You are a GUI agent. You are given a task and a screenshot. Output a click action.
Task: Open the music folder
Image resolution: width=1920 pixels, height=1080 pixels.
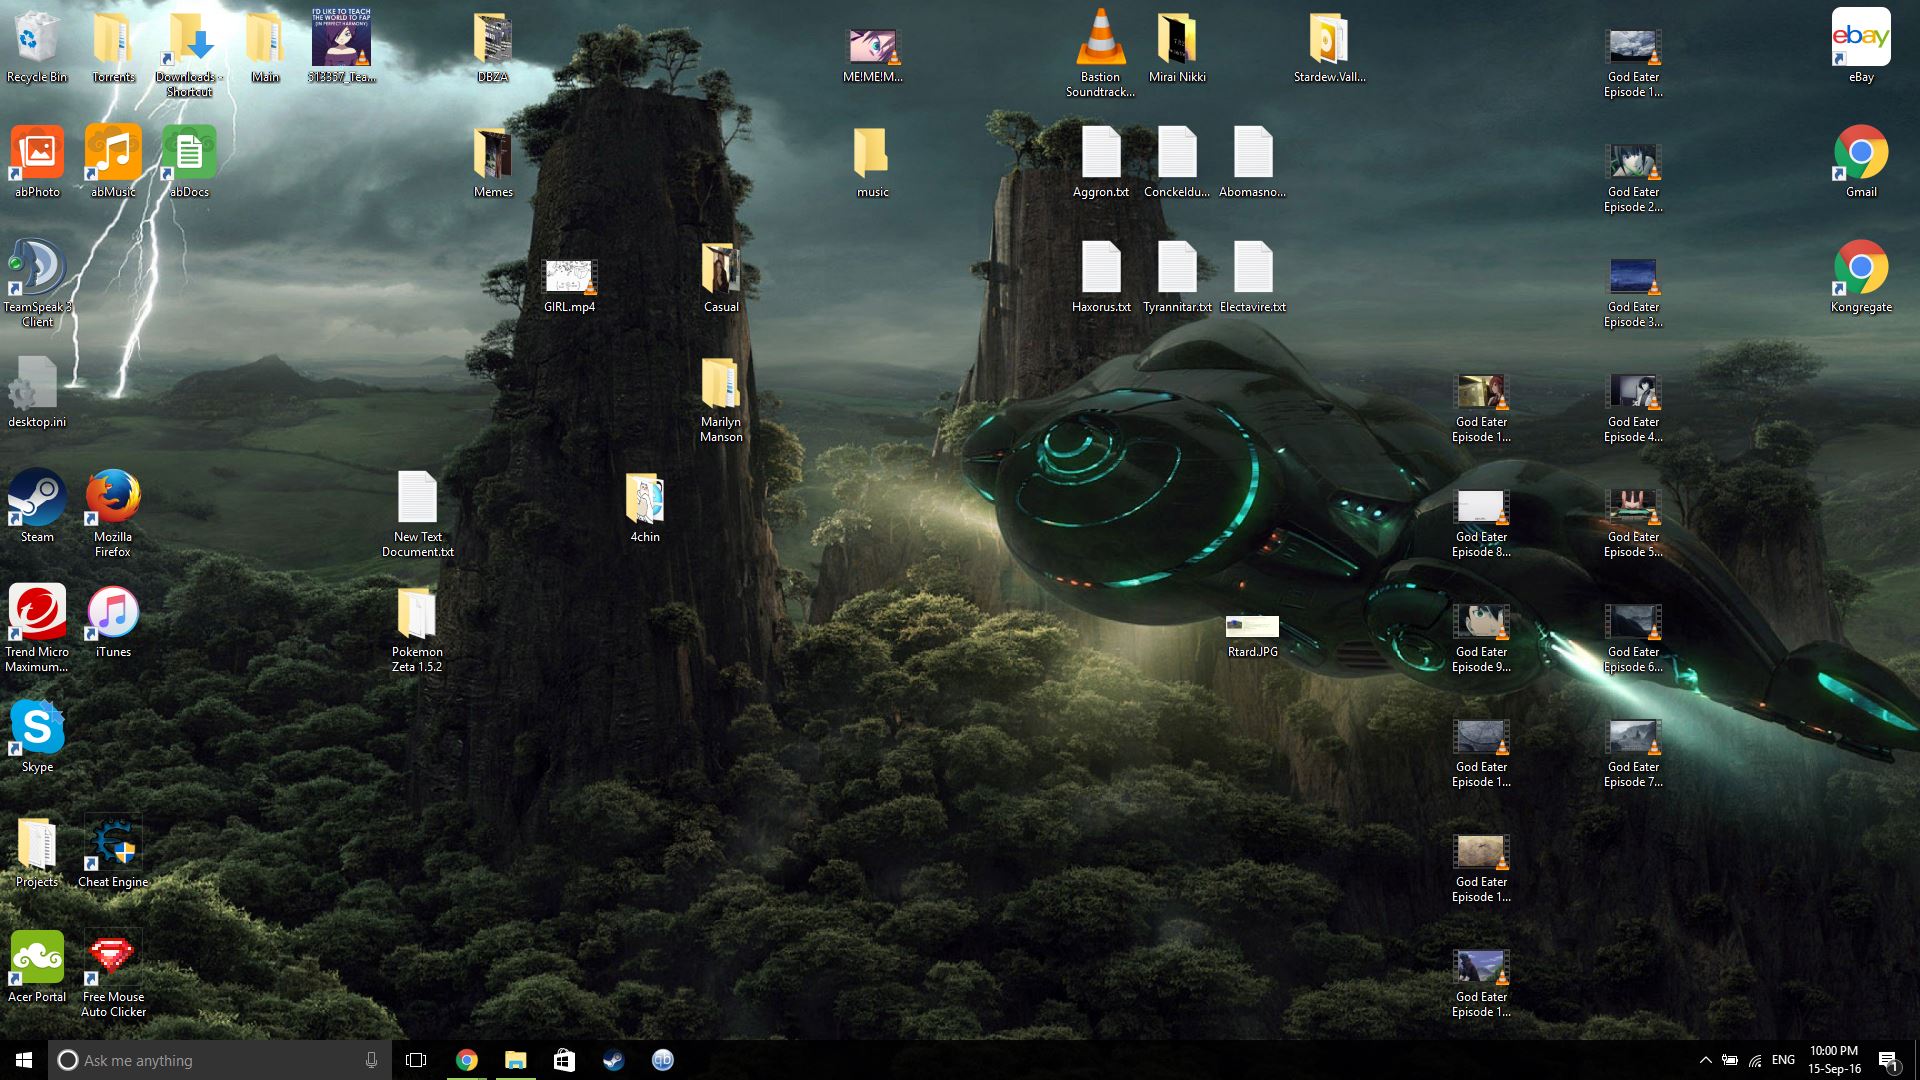[x=872, y=162]
